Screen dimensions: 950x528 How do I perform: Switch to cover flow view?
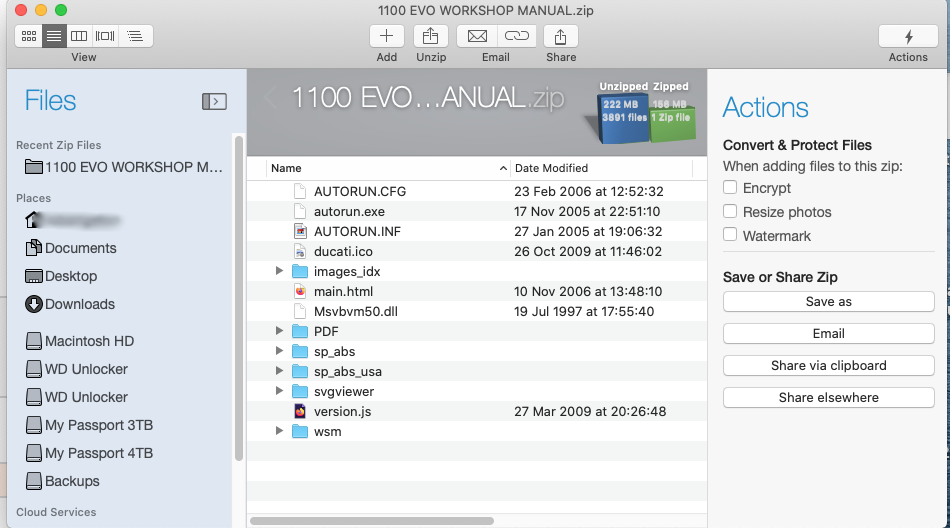[105, 36]
